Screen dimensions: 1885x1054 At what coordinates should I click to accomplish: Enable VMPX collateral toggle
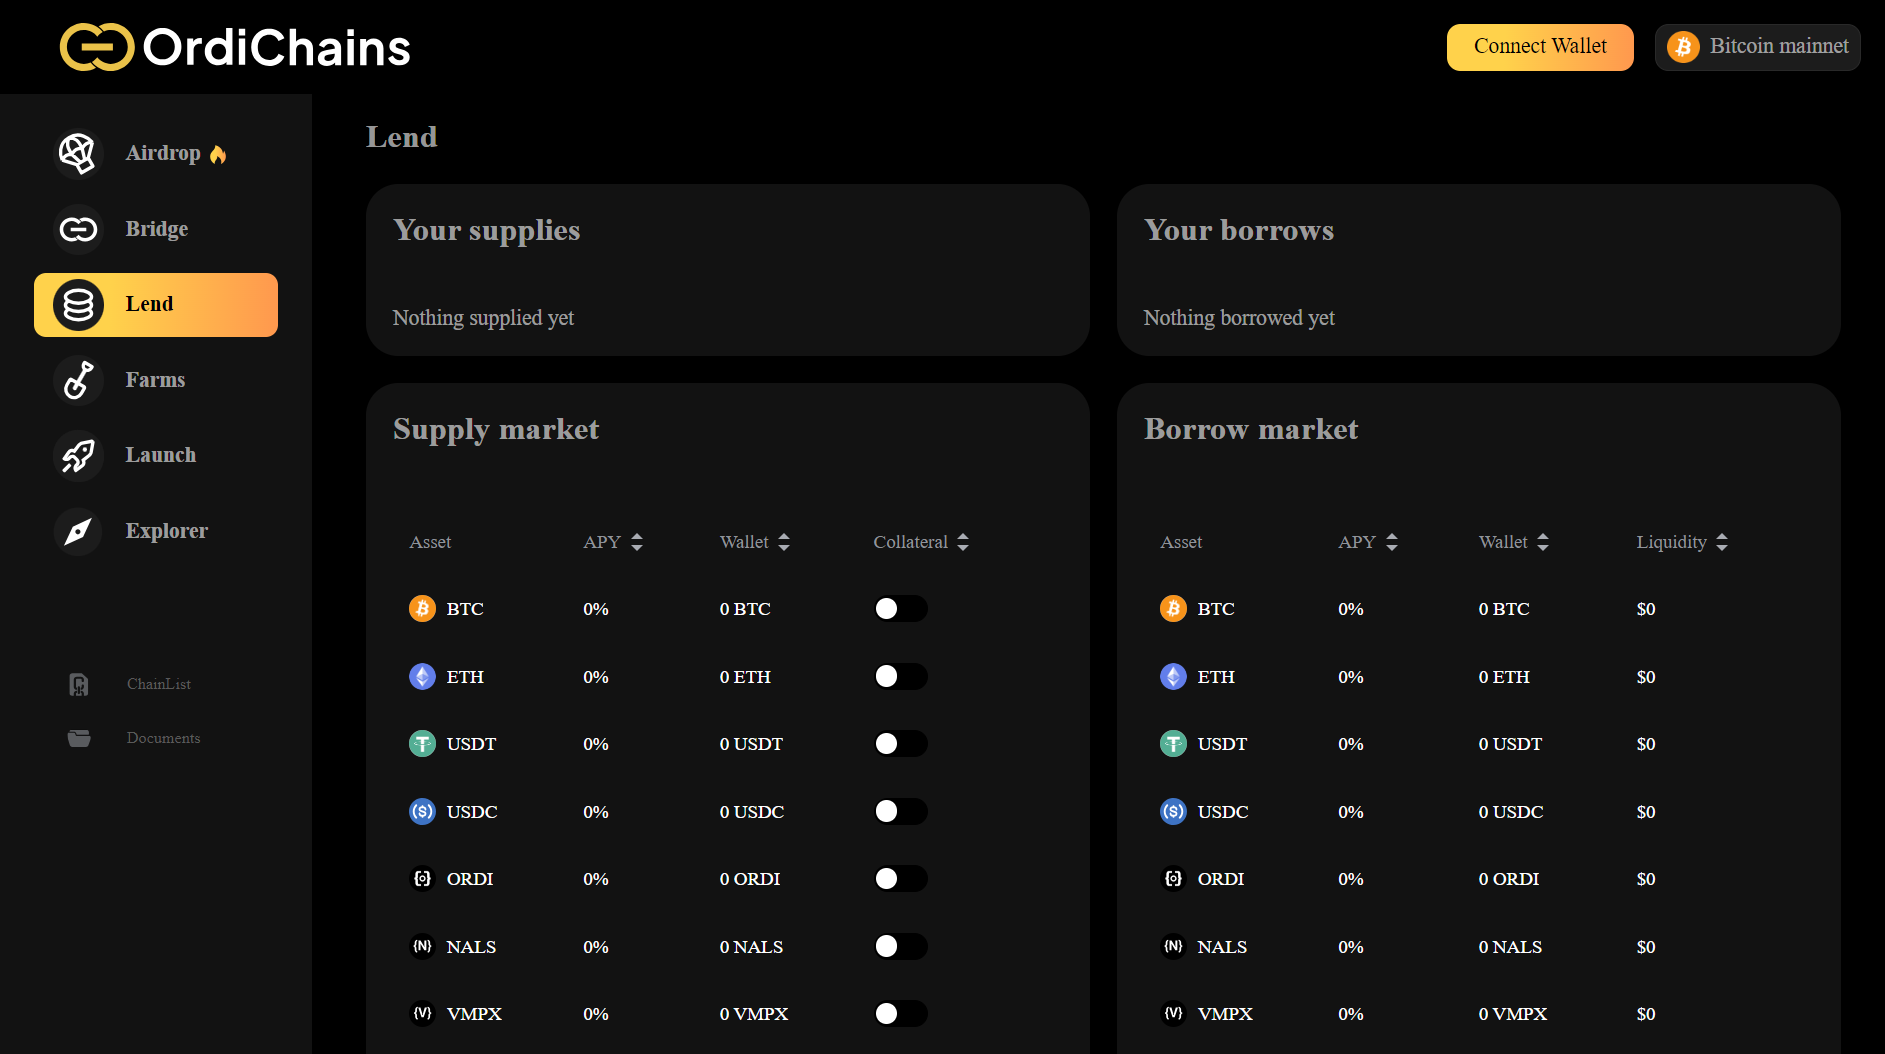(900, 1013)
